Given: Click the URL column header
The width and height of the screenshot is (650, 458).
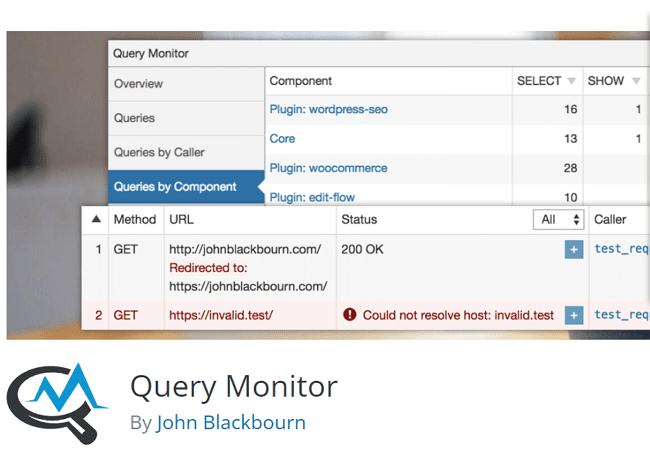Looking at the screenshot, I should tap(181, 219).
